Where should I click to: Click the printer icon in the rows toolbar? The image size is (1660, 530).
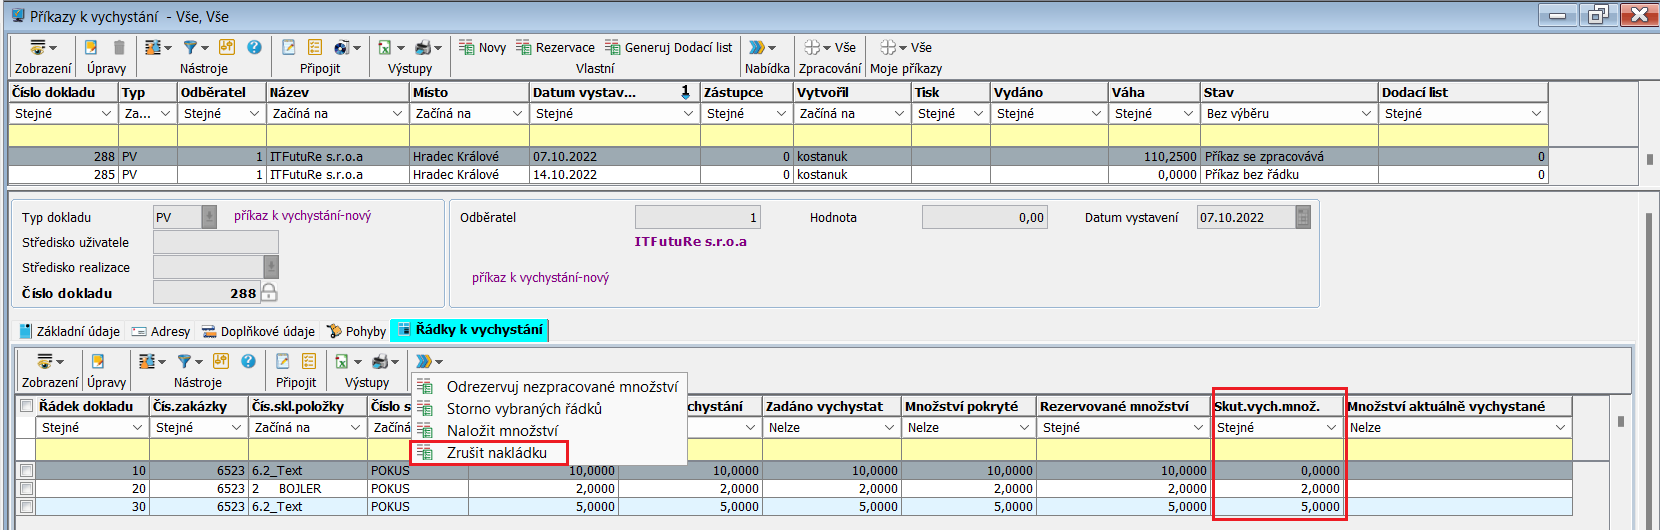tap(380, 361)
